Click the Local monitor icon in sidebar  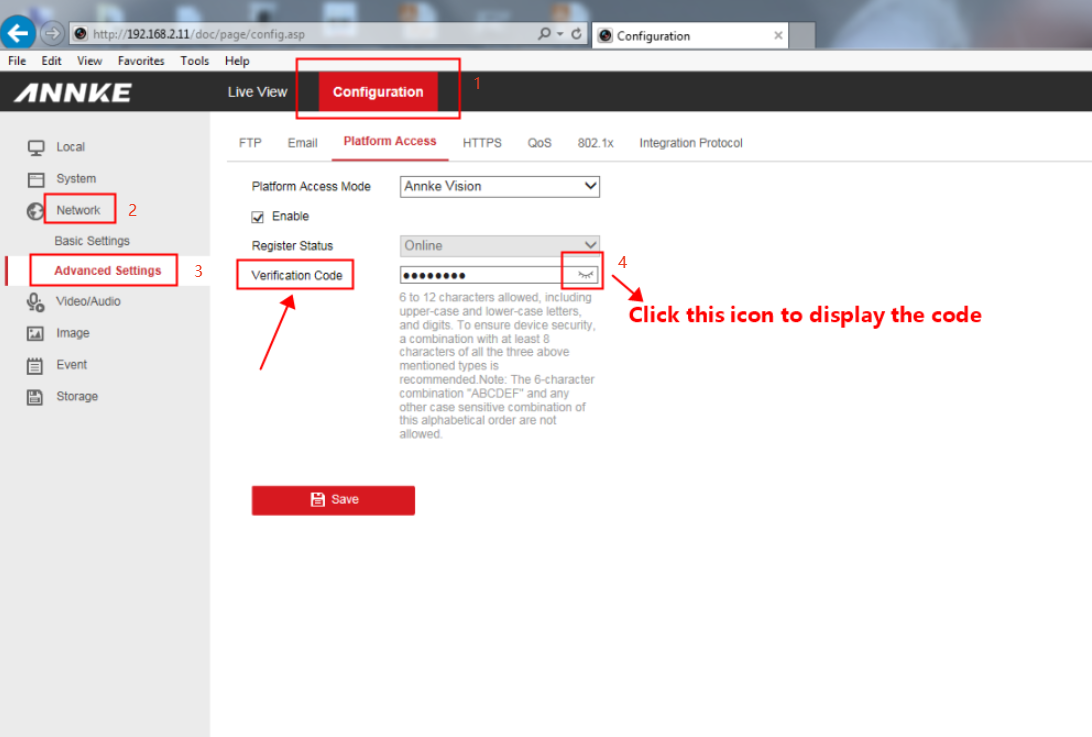(x=36, y=148)
